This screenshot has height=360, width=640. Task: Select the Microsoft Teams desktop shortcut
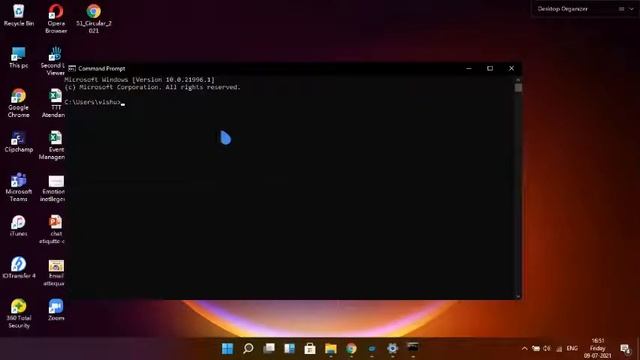click(x=18, y=187)
